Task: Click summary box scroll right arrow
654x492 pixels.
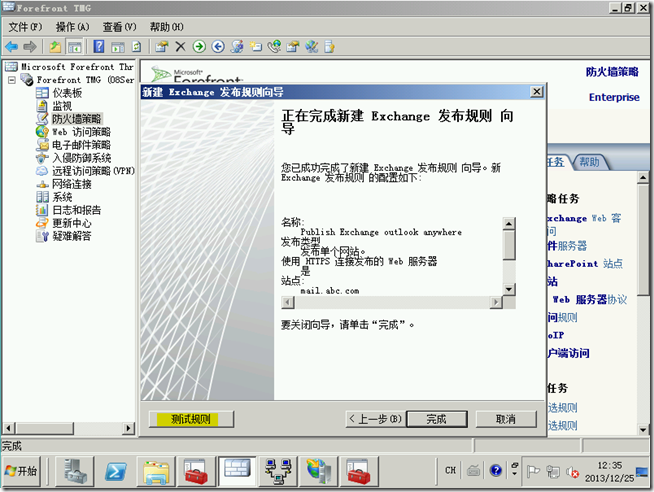Action: coord(496,302)
